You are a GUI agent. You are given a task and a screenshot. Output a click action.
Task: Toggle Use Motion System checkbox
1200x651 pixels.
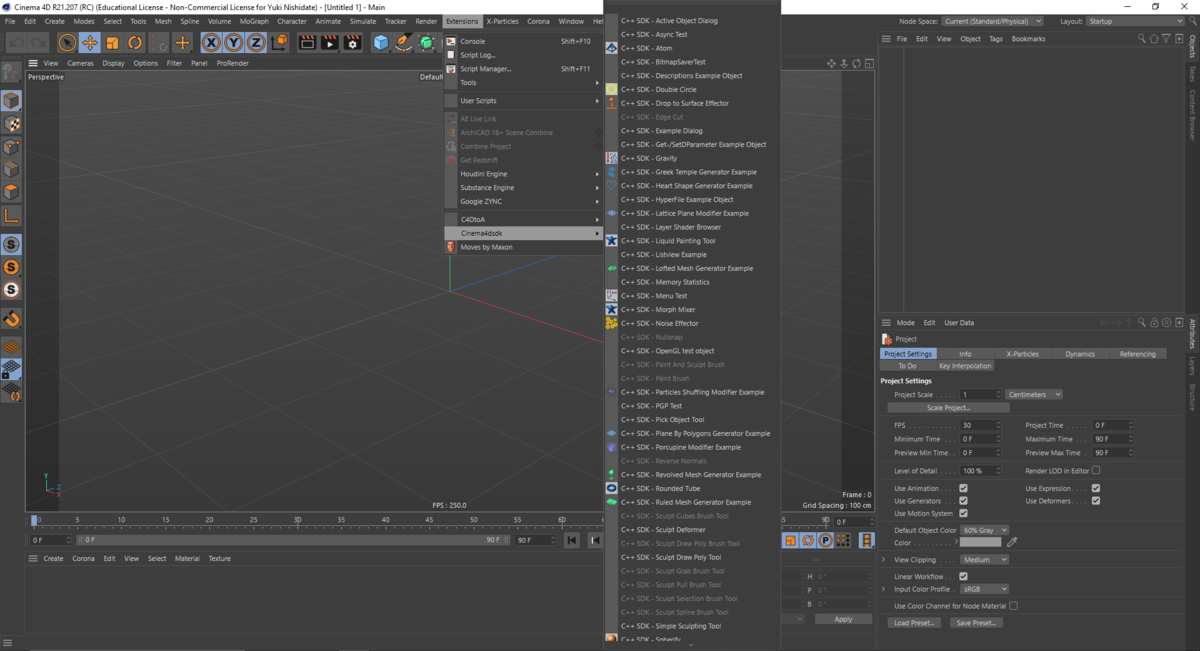coord(963,513)
